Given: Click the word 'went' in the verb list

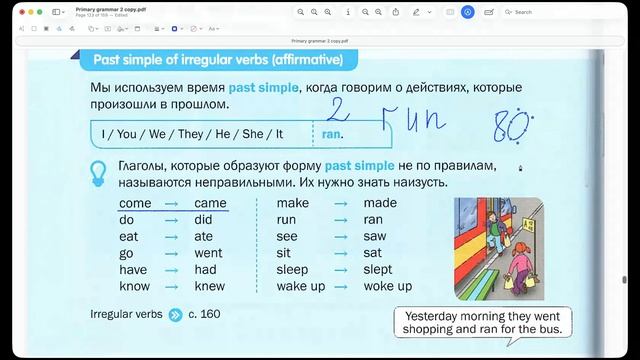Looking at the screenshot, I should (209, 253).
